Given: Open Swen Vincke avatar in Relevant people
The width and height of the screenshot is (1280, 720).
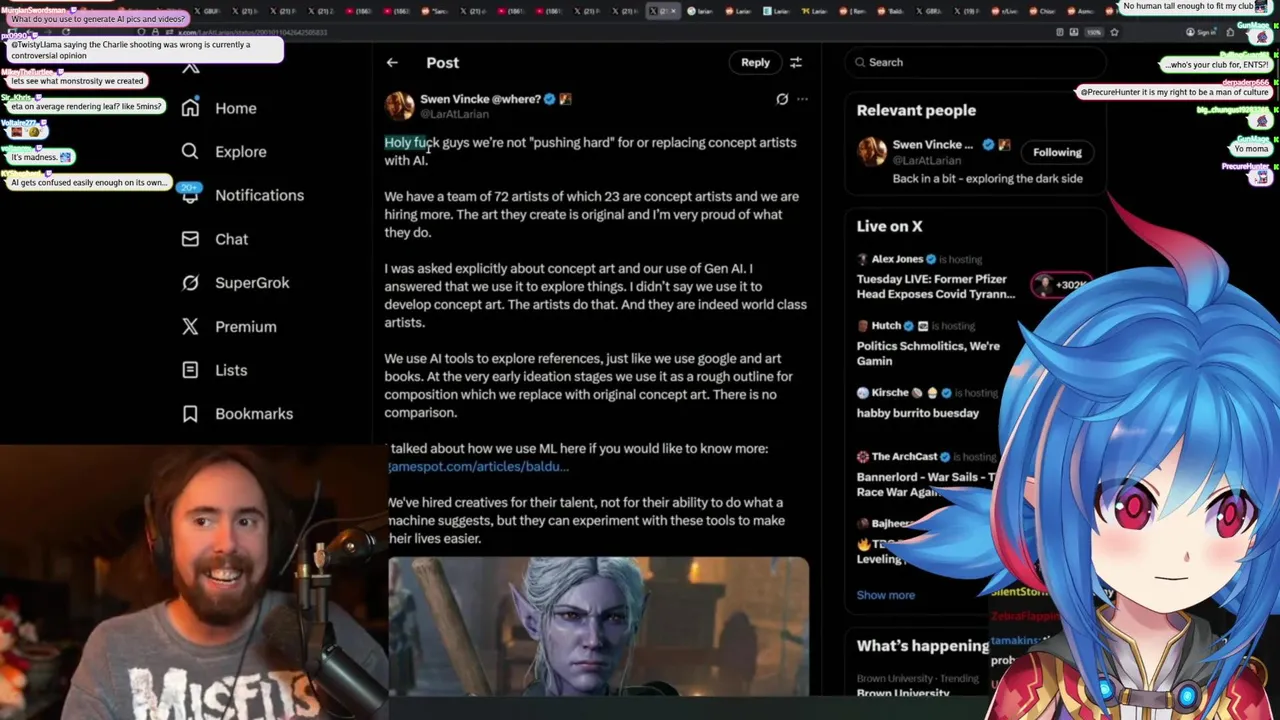Looking at the screenshot, I should click(x=871, y=152).
